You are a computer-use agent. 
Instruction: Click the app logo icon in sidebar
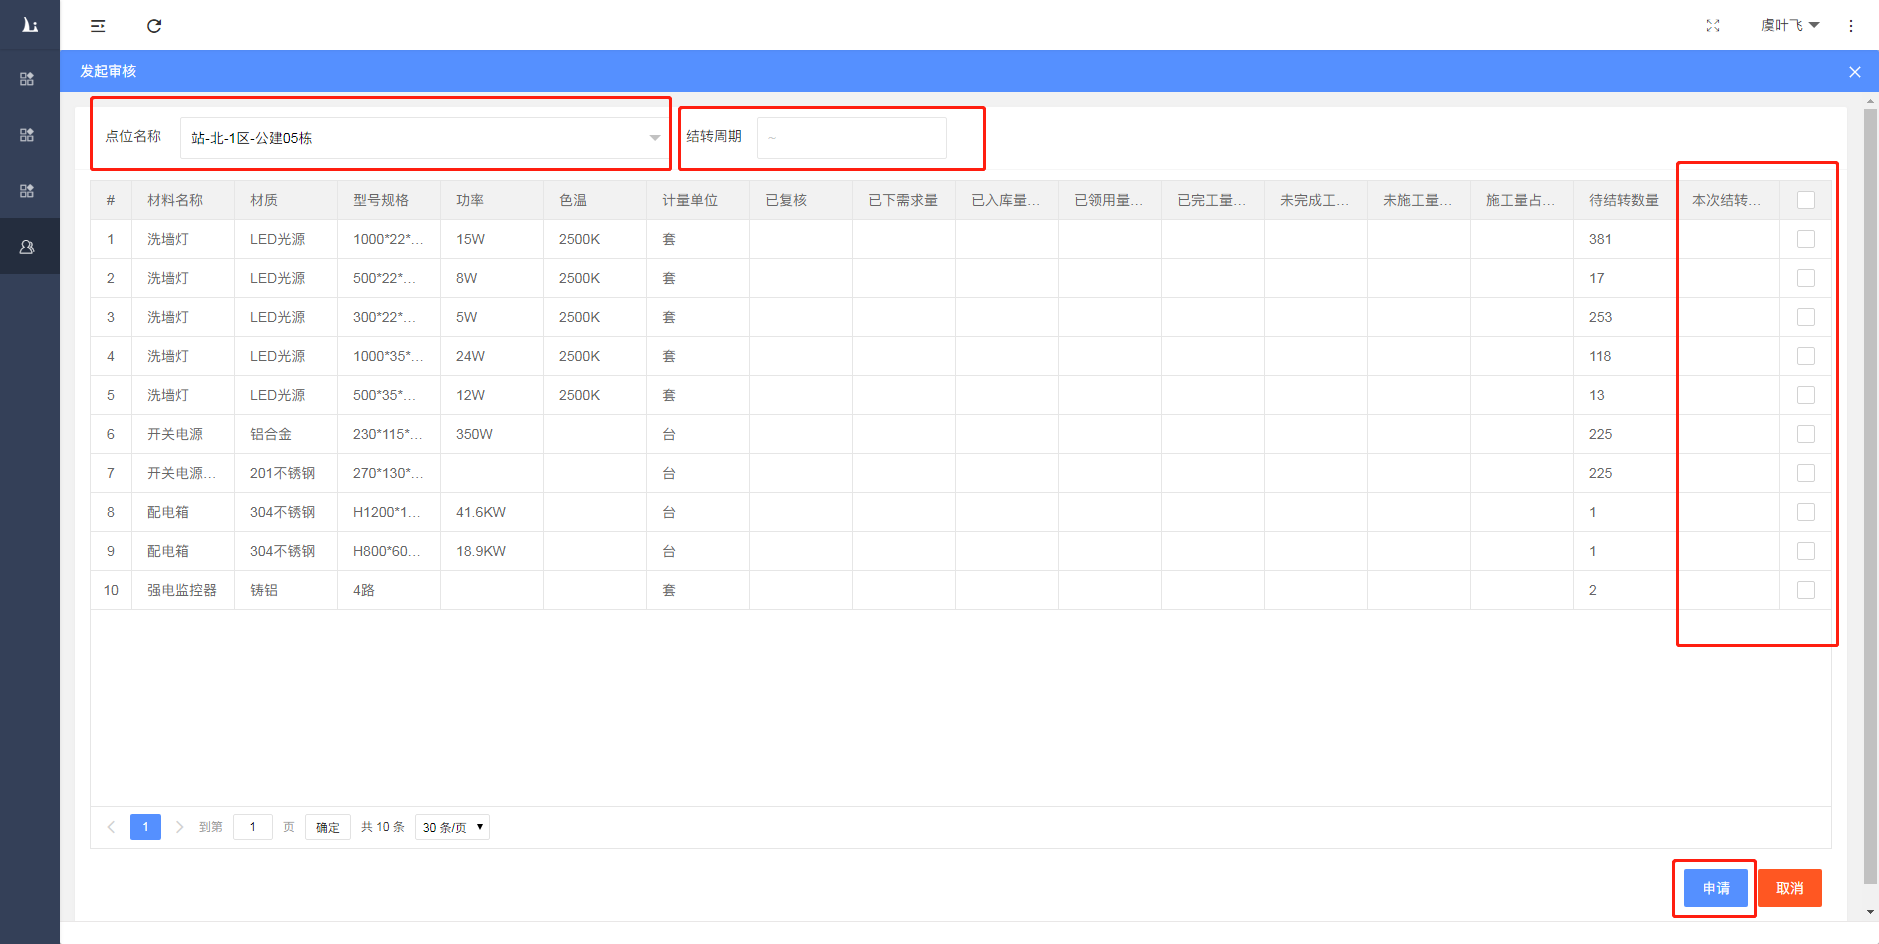coord(30,25)
